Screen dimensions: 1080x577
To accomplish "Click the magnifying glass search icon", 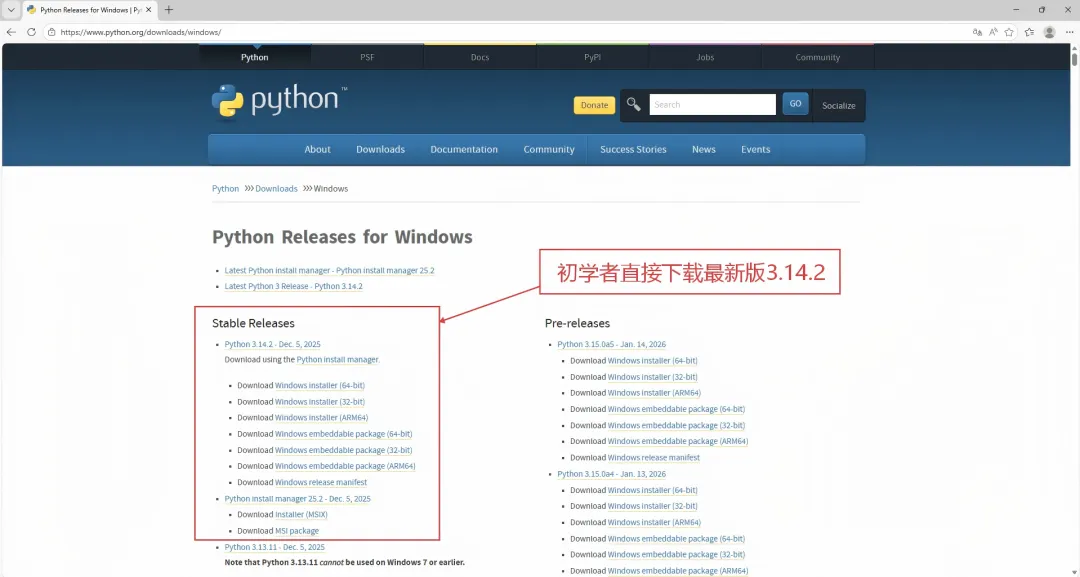I will coord(634,105).
